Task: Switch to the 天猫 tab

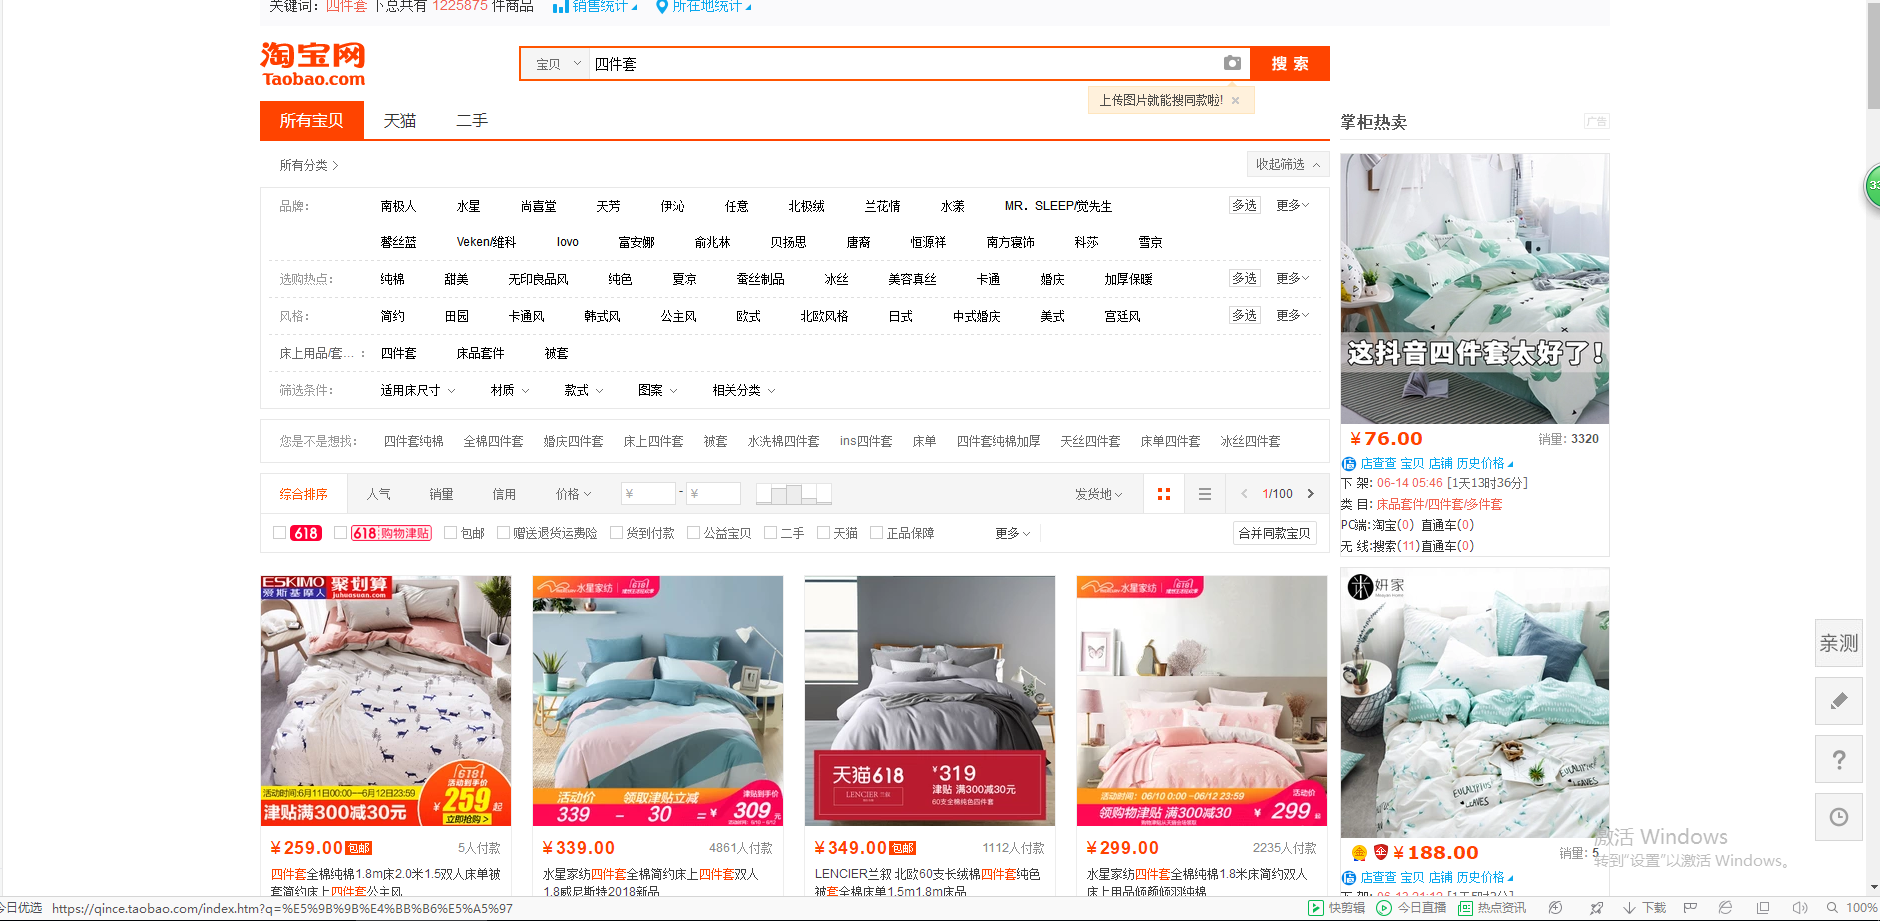Action: (x=399, y=121)
